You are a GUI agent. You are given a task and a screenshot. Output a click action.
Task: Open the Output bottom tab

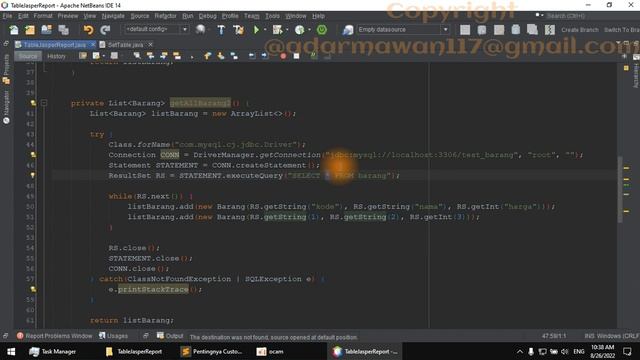(x=170, y=336)
